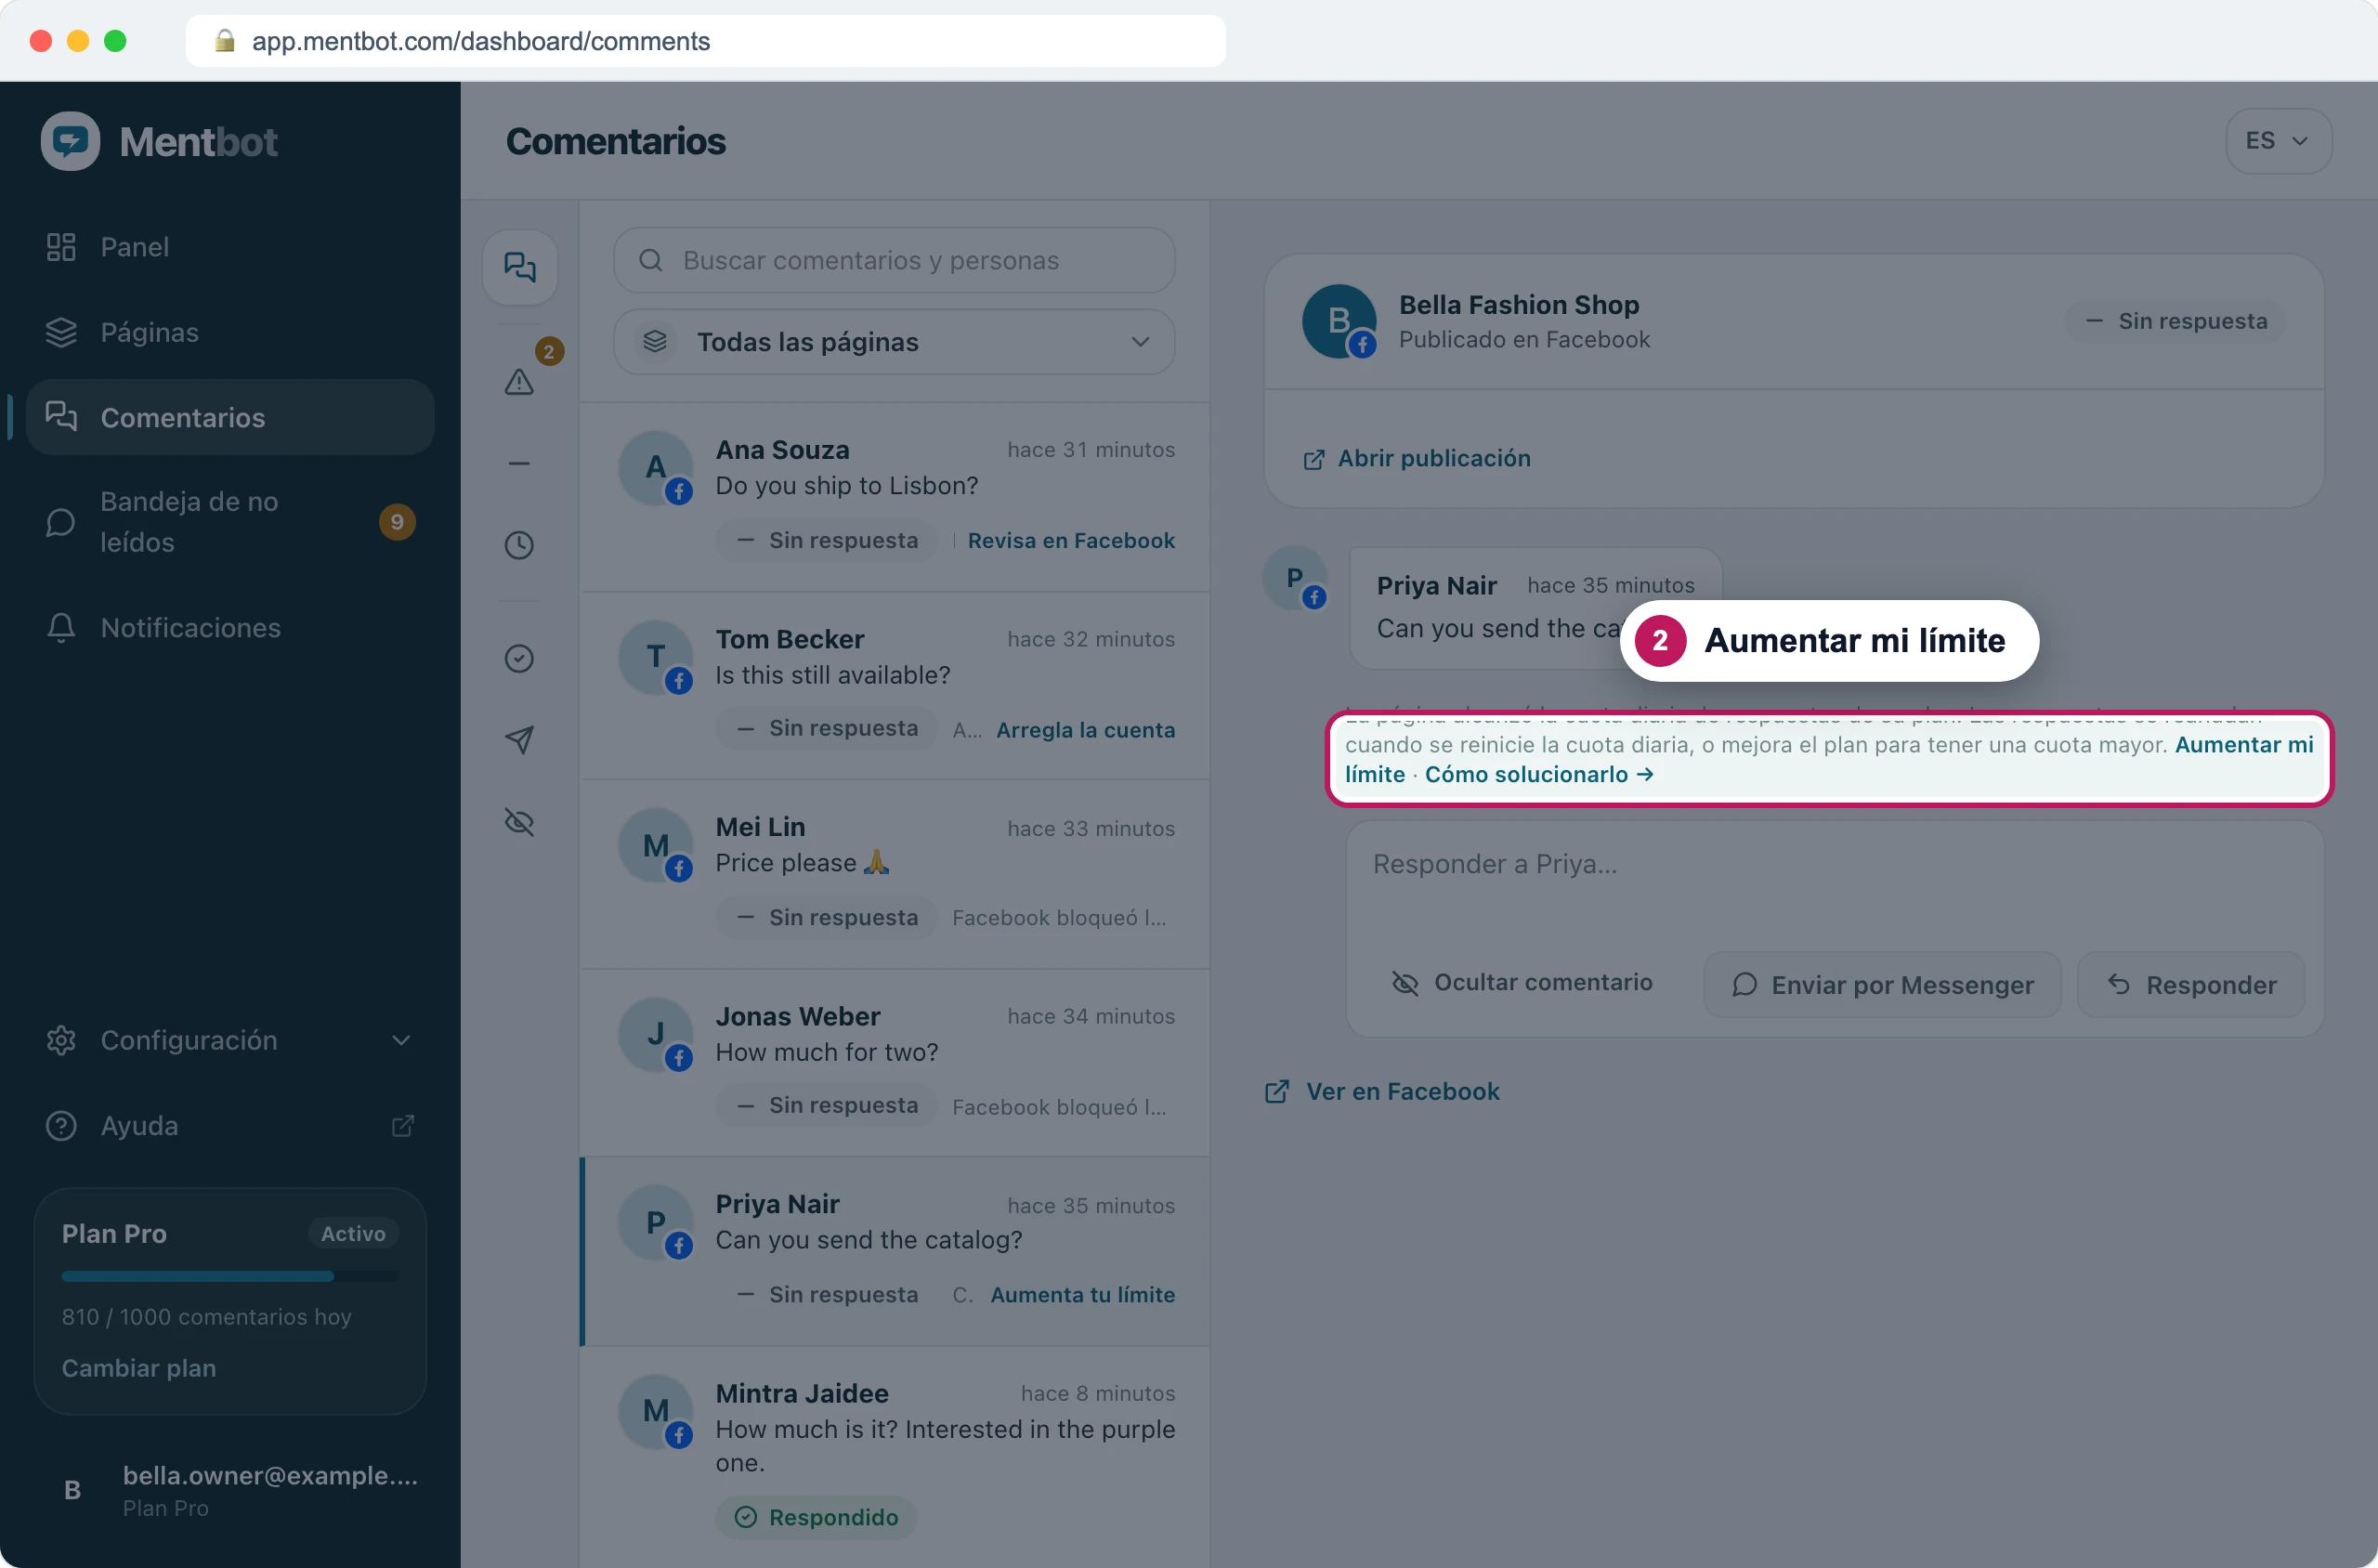
Task: Expand the Configuración section
Action: [230, 1040]
